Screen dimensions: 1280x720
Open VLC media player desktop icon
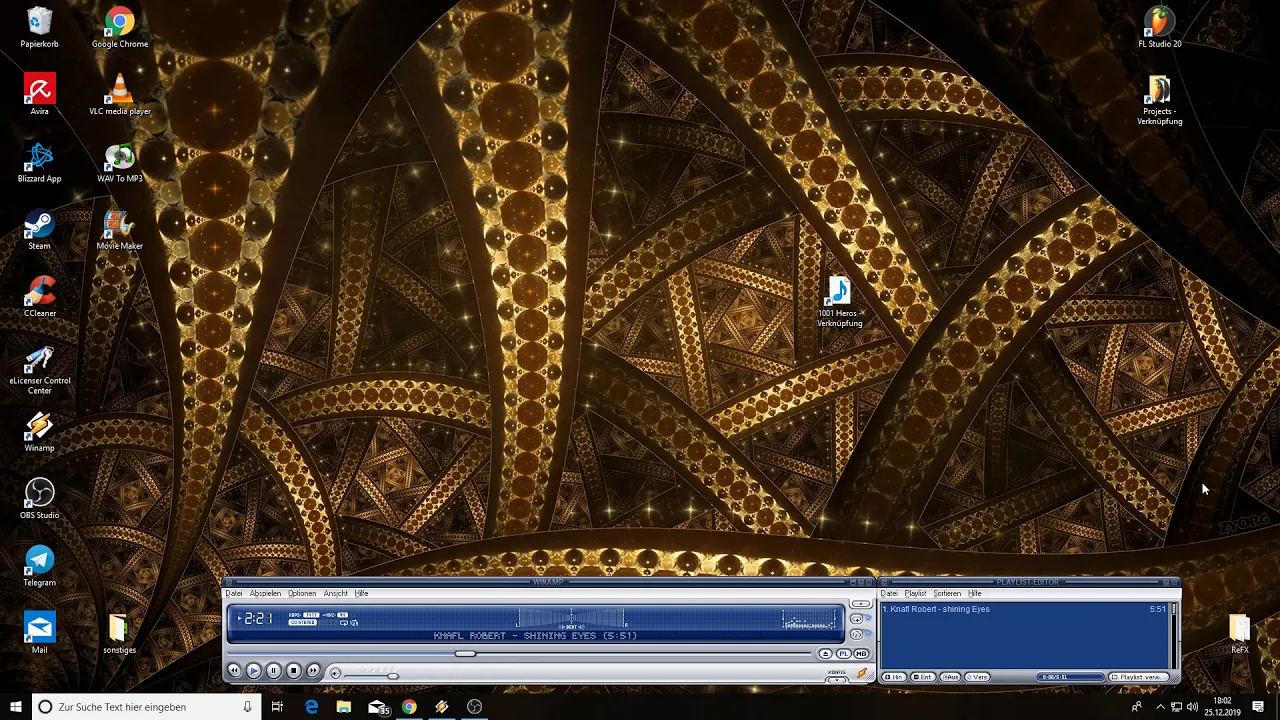pyautogui.click(x=120, y=95)
